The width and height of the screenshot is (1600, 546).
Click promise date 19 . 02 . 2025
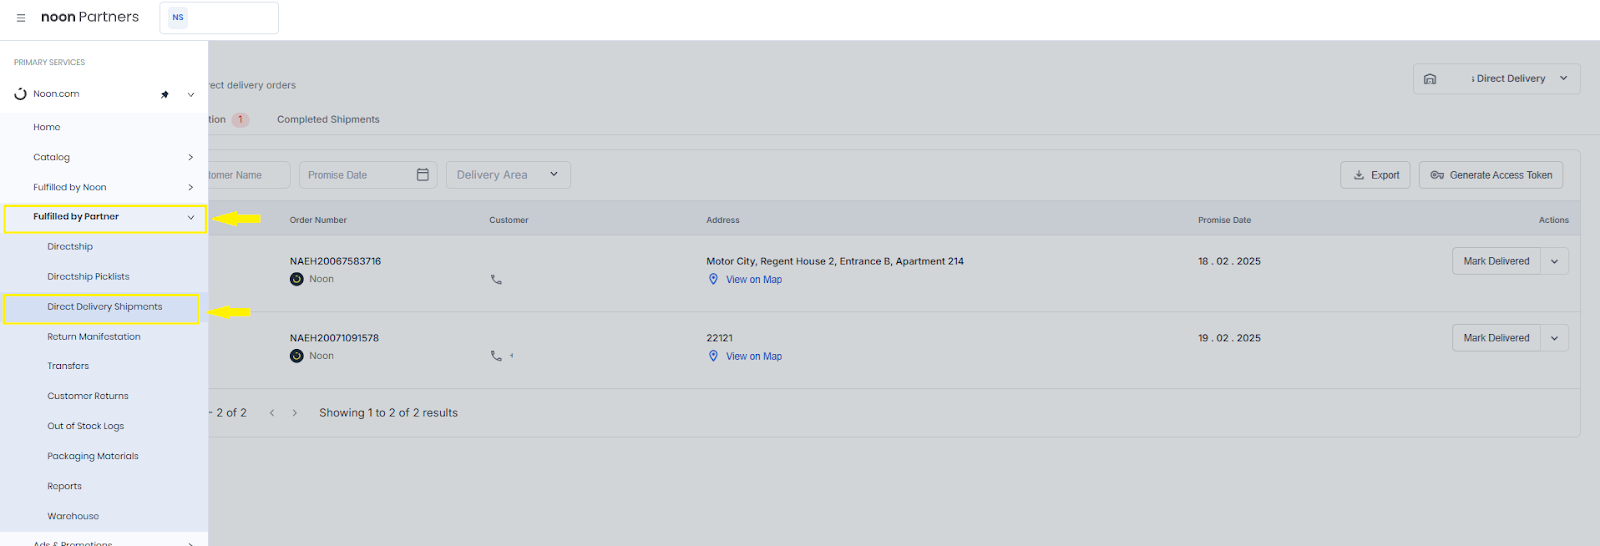pos(1229,338)
